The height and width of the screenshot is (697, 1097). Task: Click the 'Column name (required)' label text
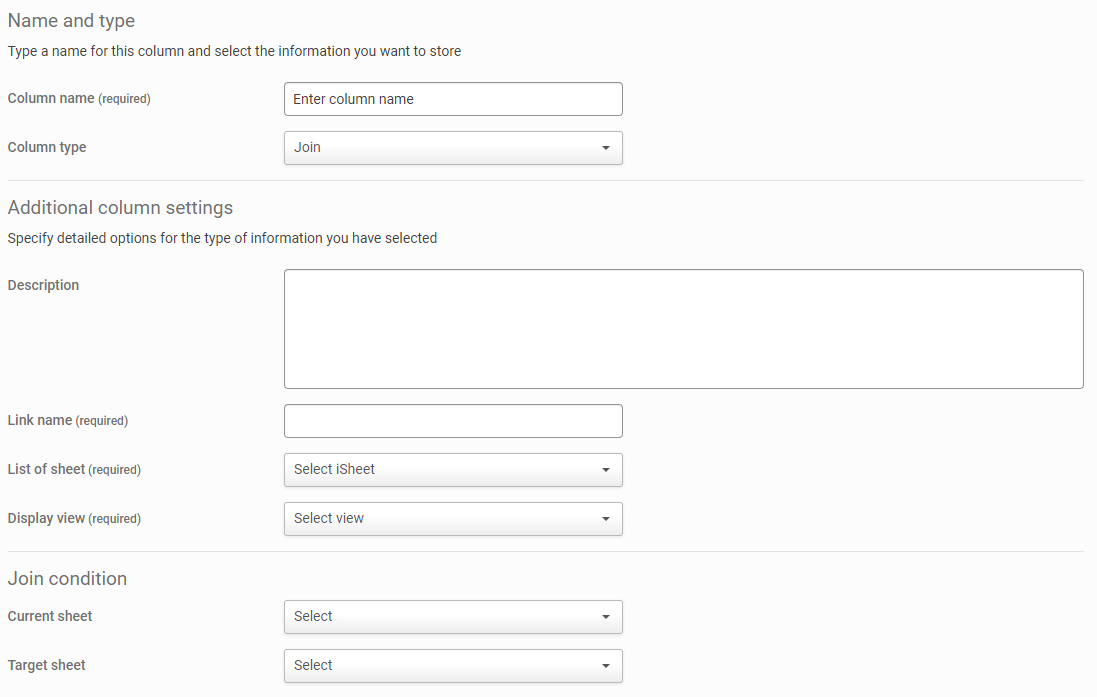tap(79, 99)
